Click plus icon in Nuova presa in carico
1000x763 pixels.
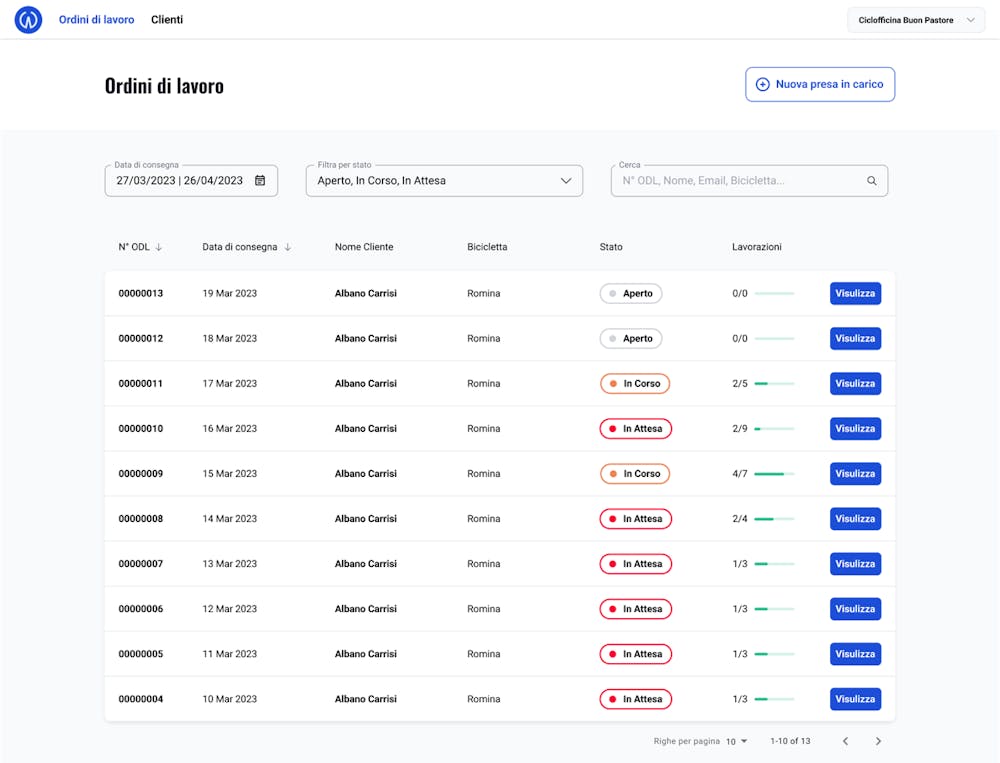tap(762, 85)
